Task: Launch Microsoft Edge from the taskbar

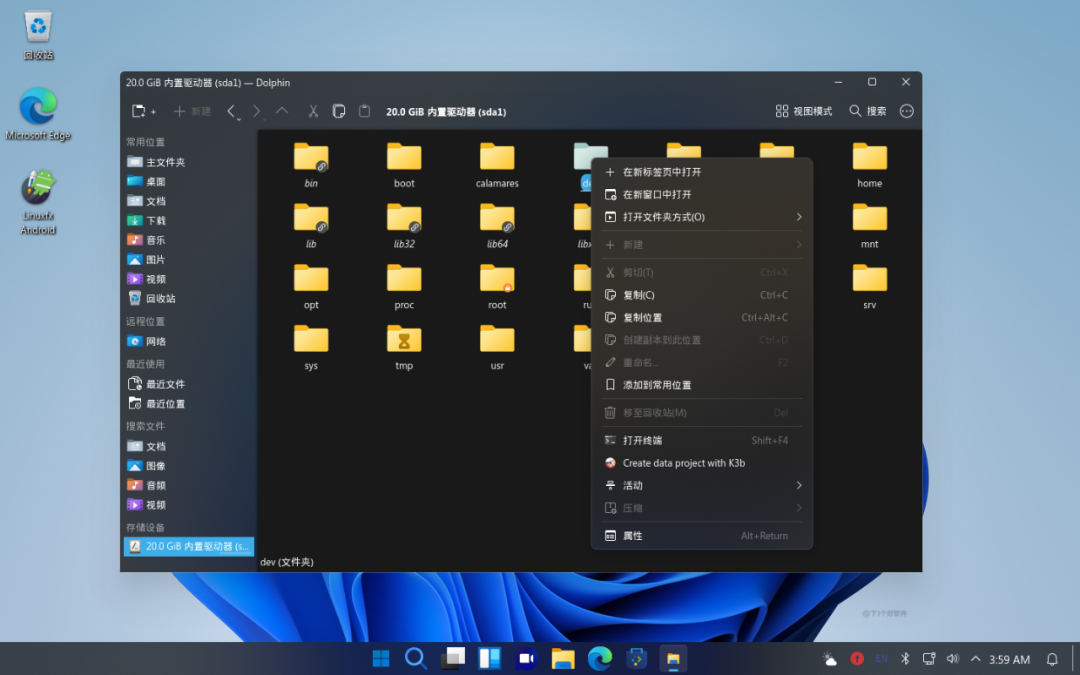Action: tap(599, 659)
